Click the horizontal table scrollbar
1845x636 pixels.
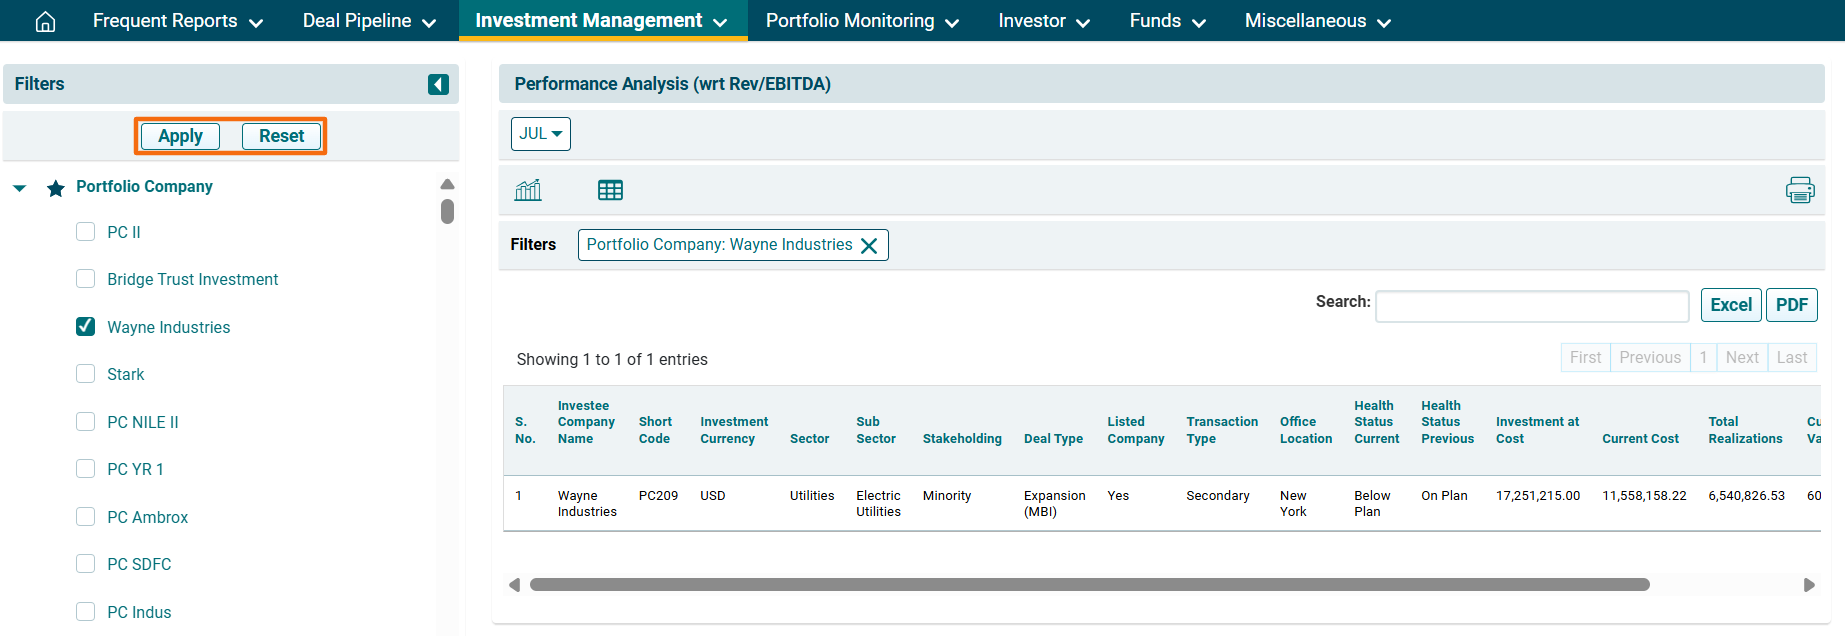tap(1088, 585)
